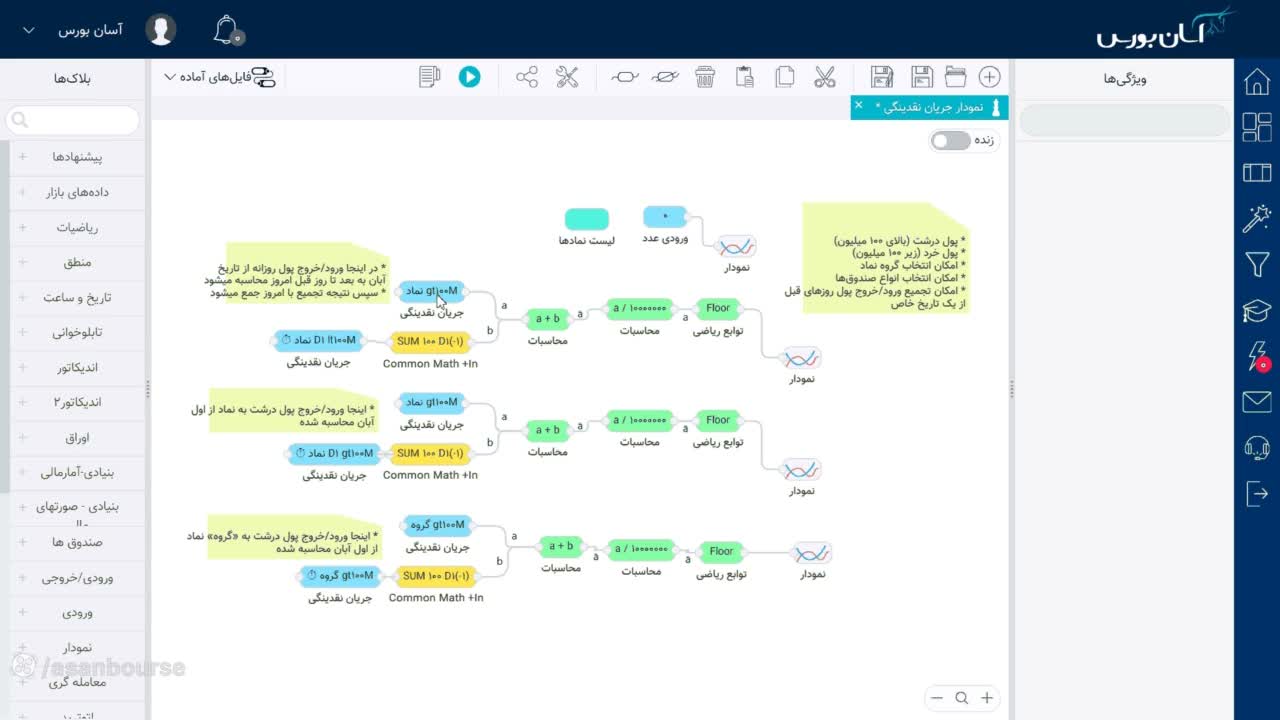This screenshot has width=1280, height=720.
Task: Expand the اوراق blocks category
Action: [x=75, y=437]
